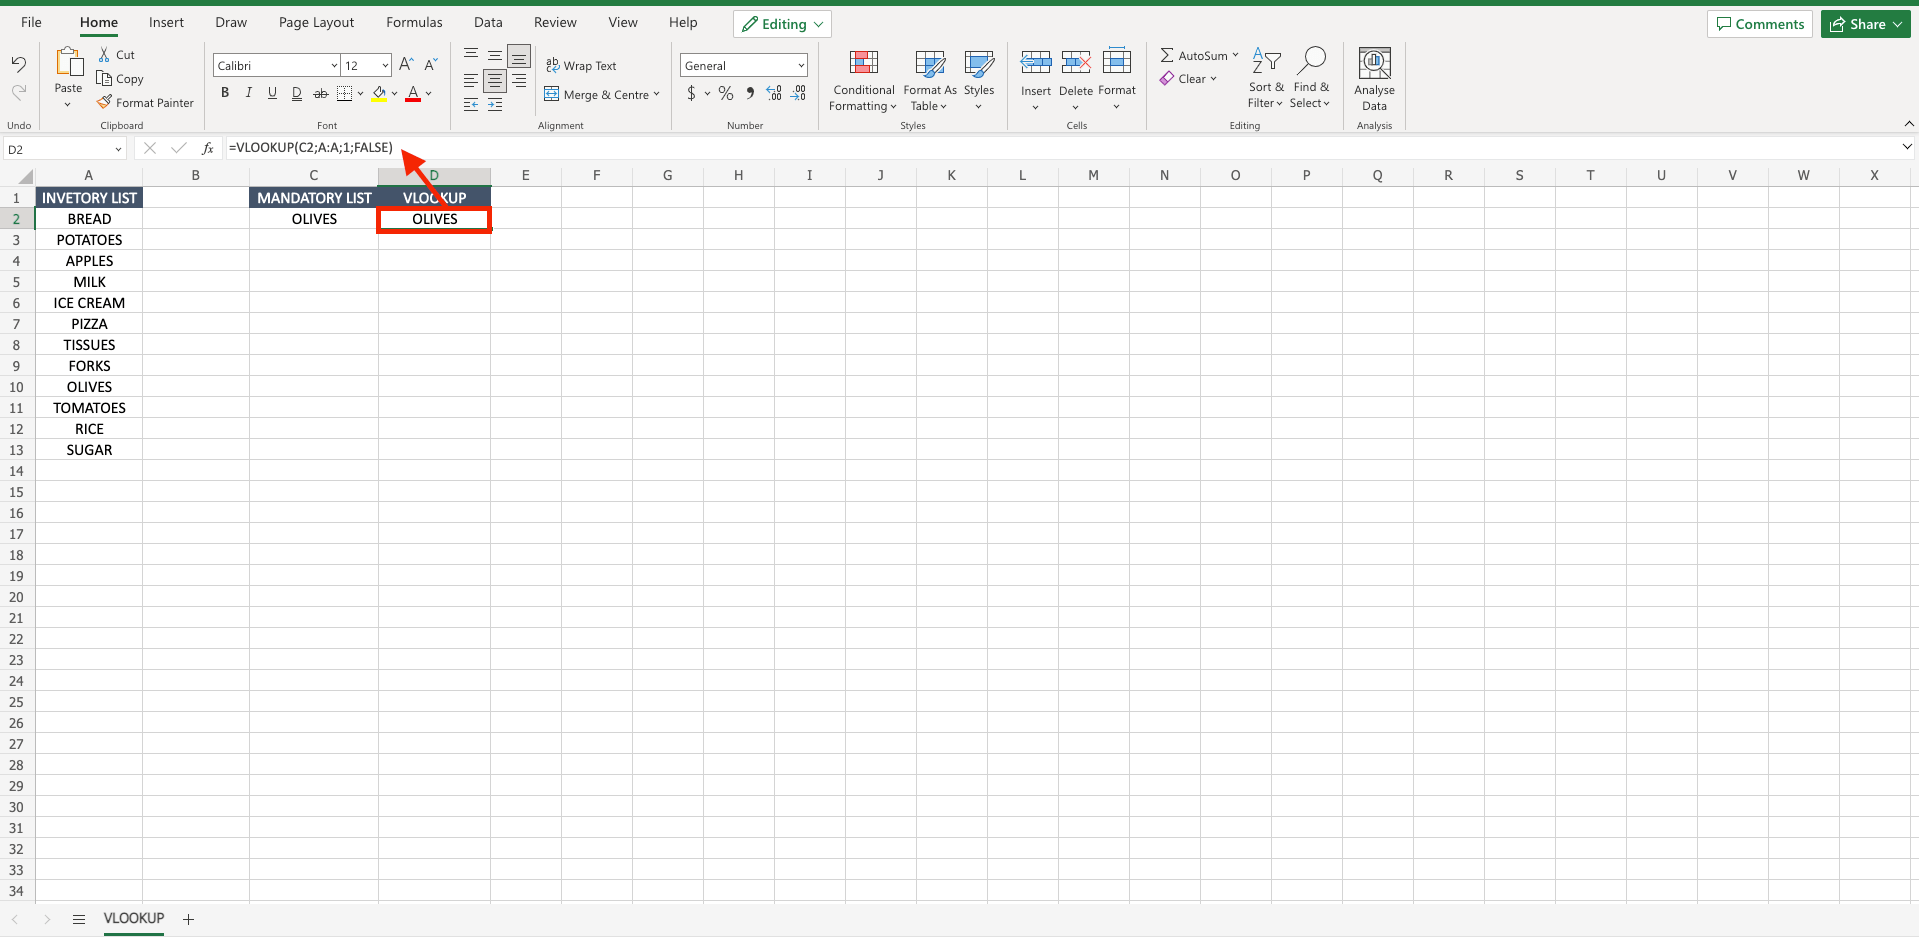Open Conditional Formatting options
The width and height of the screenshot is (1919, 938).
pos(862,80)
